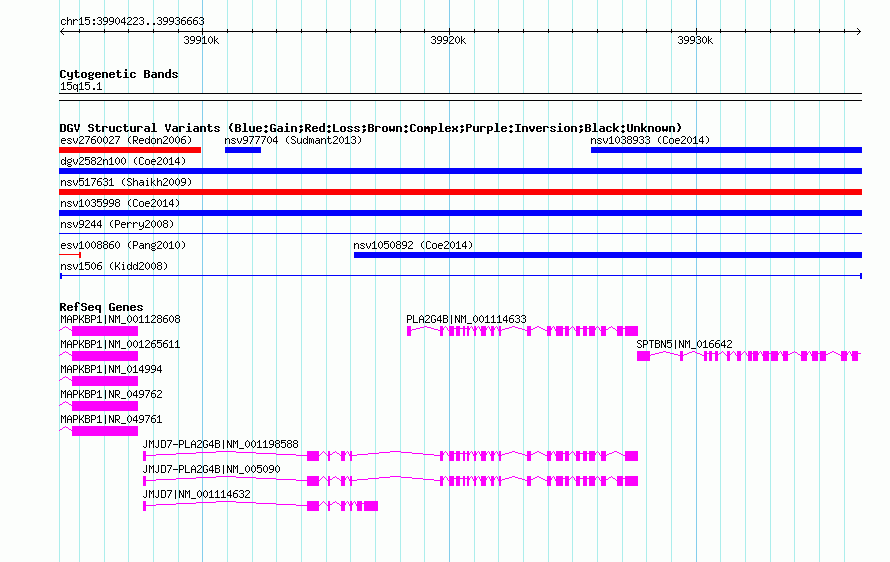Image resolution: width=890 pixels, height=562 pixels.
Task: Click the RefSeq Genes track title
Action: click(101, 307)
